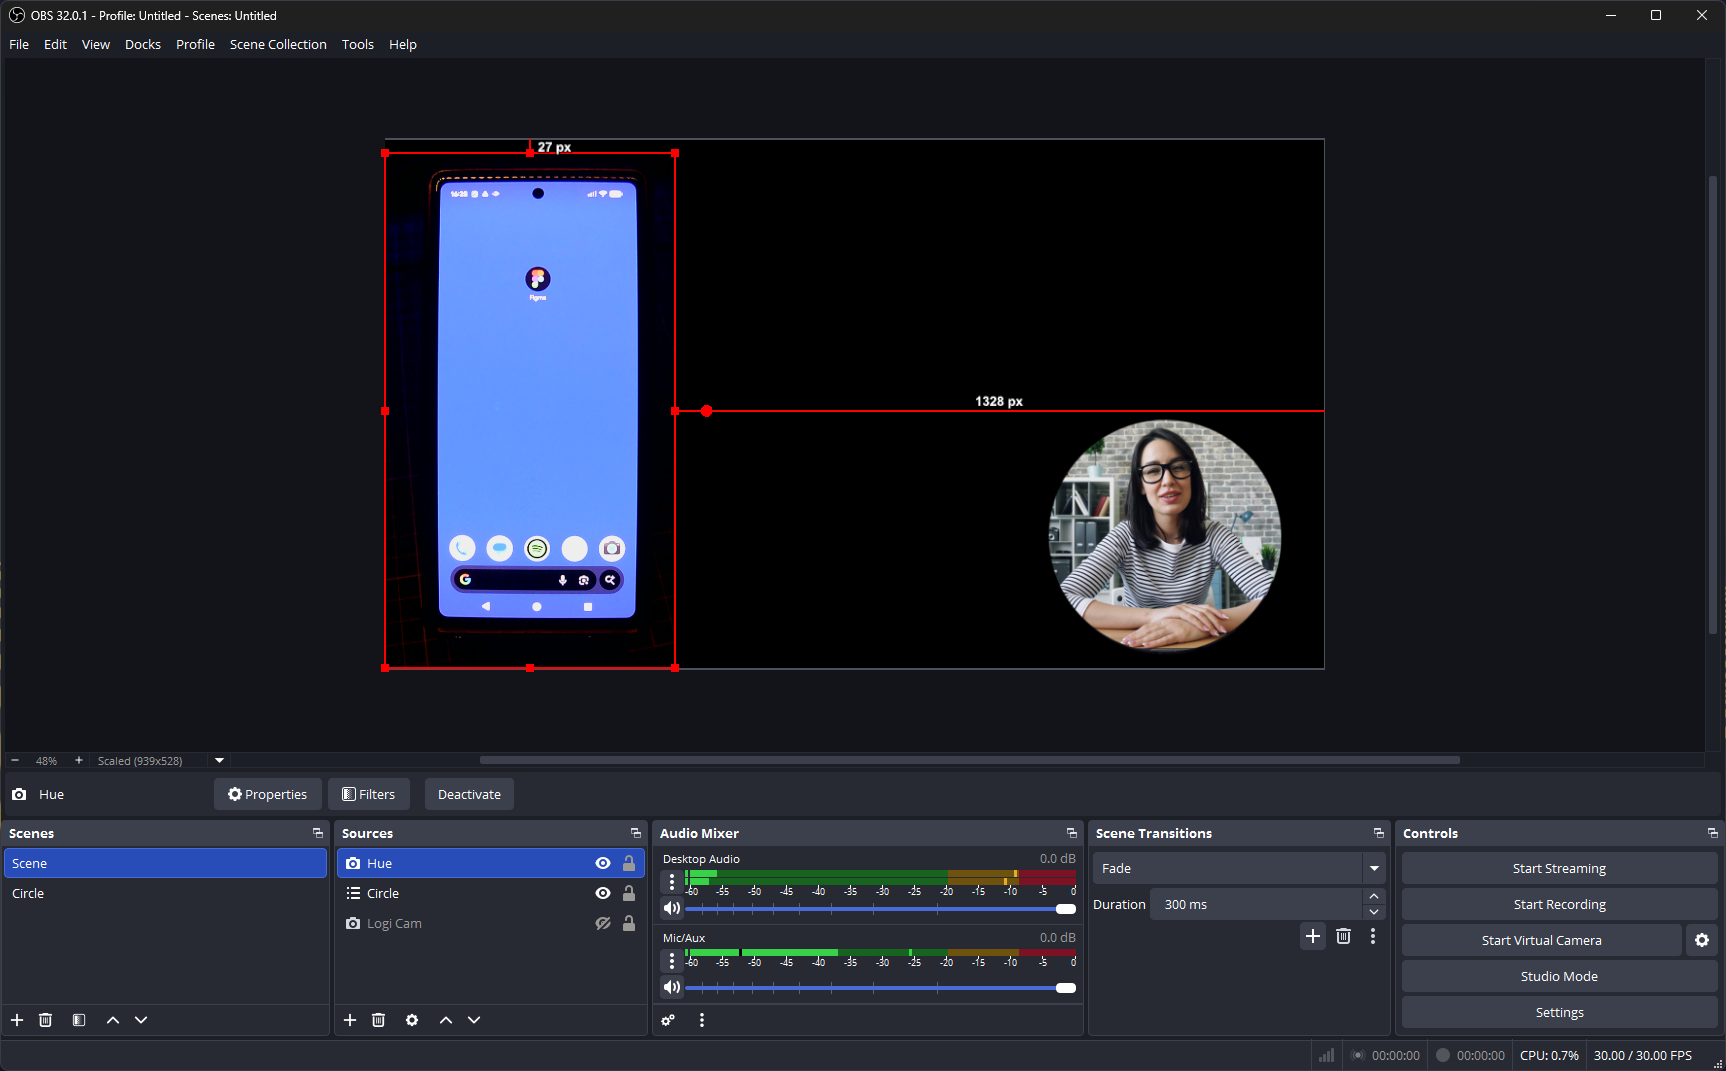Unlock the Circle source lock
Screen dimensions: 1726x1071
point(629,893)
